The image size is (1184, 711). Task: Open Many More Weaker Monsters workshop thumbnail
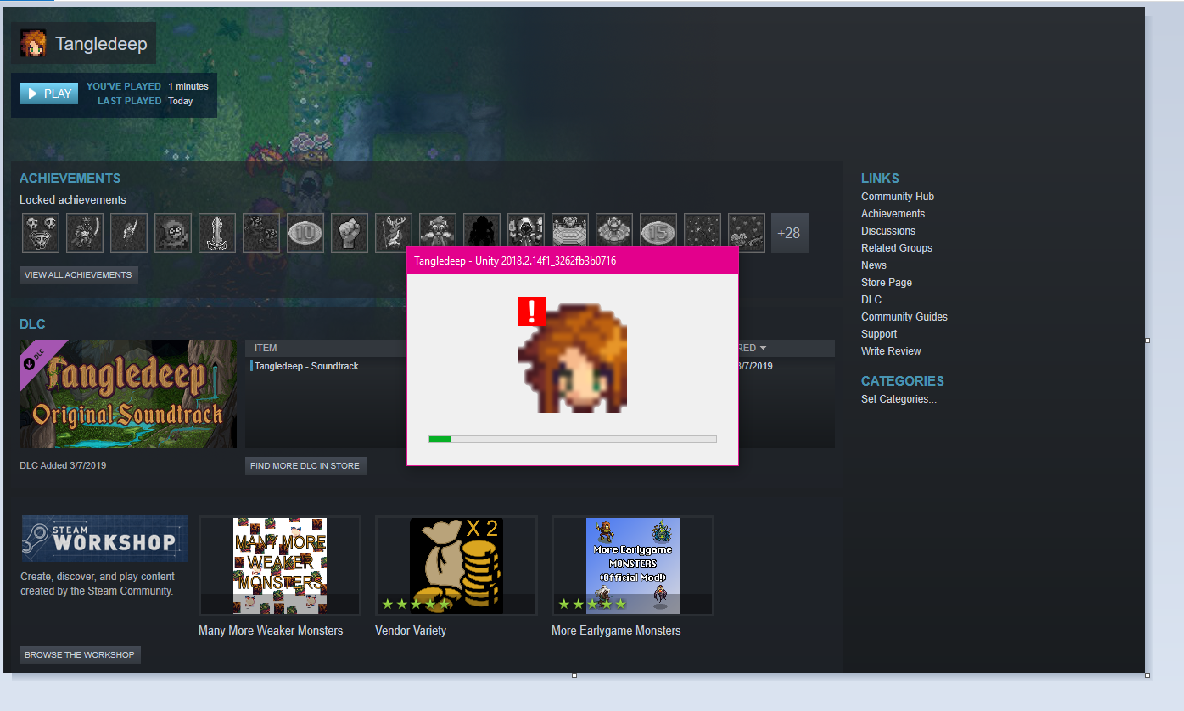click(x=280, y=565)
